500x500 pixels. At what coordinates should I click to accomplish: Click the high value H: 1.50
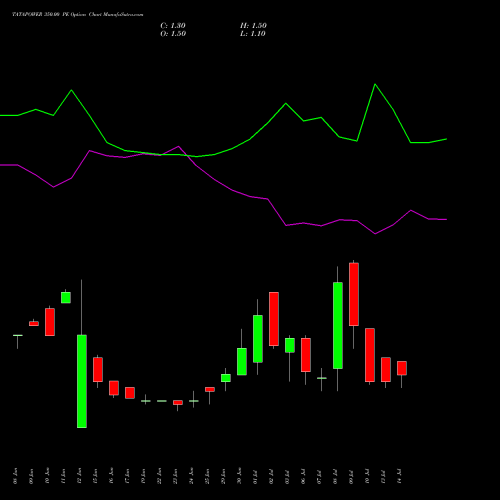pyautogui.click(x=253, y=26)
